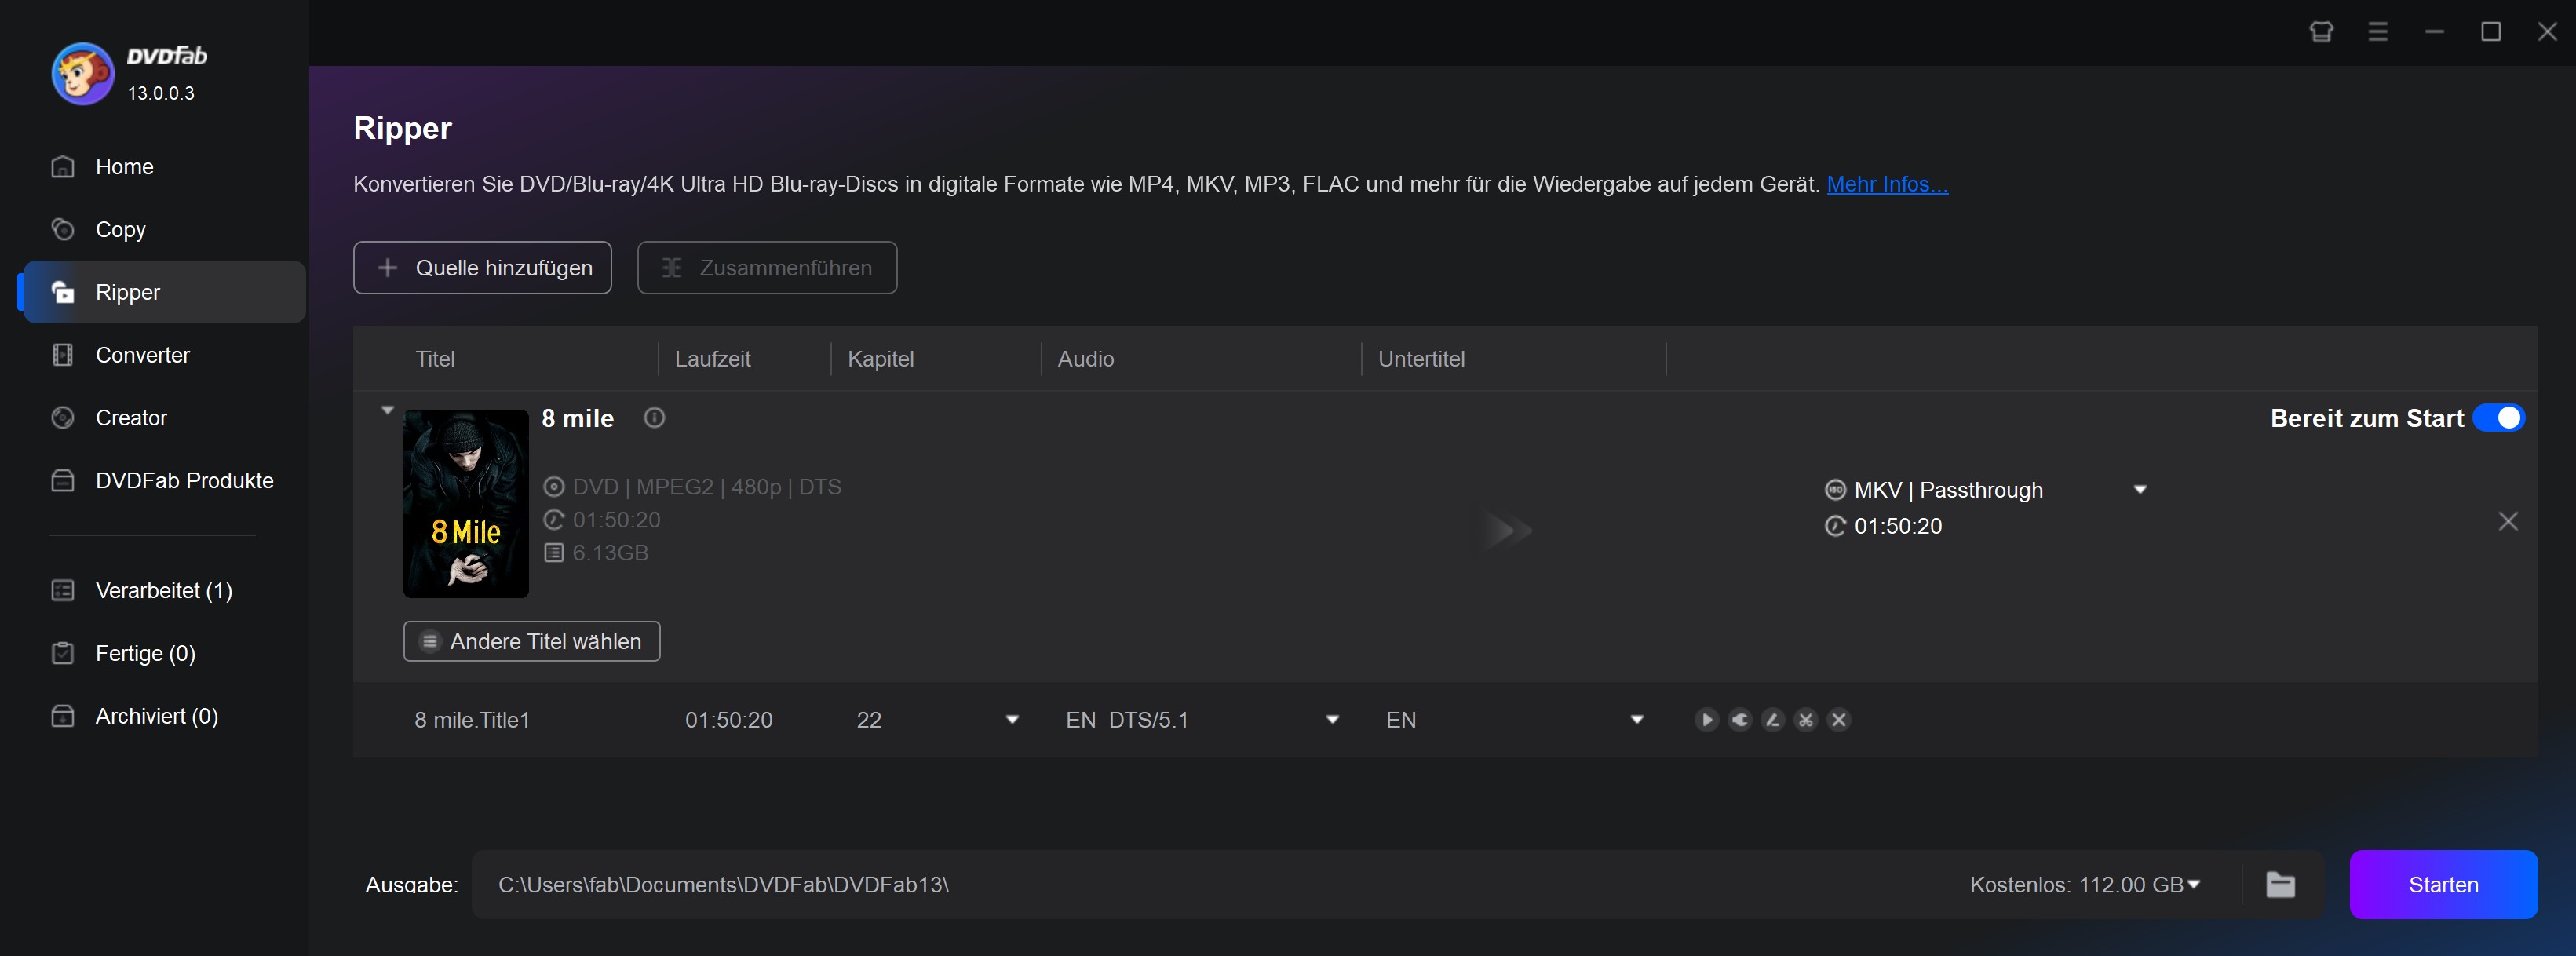Show info icon next to 8 mile
This screenshot has height=956, width=2576.
[654, 418]
